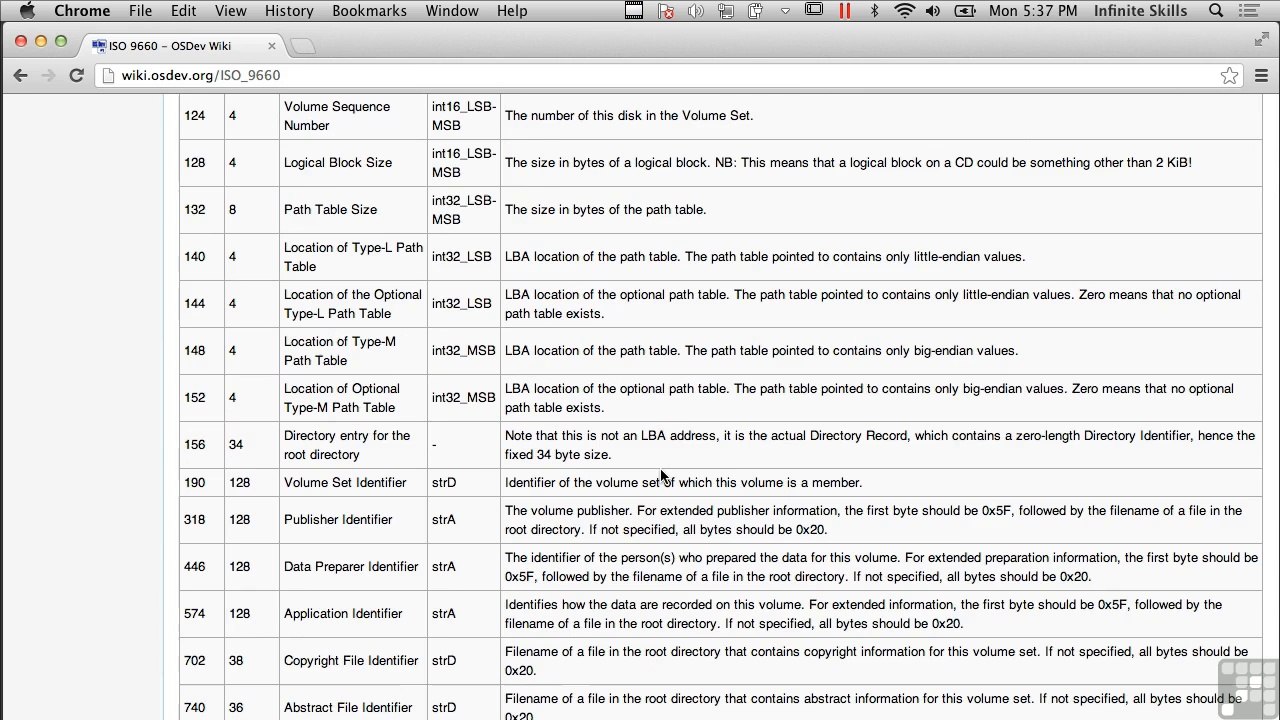Reload the ISO 9660 page
This screenshot has width=1280, height=720.
76,75
